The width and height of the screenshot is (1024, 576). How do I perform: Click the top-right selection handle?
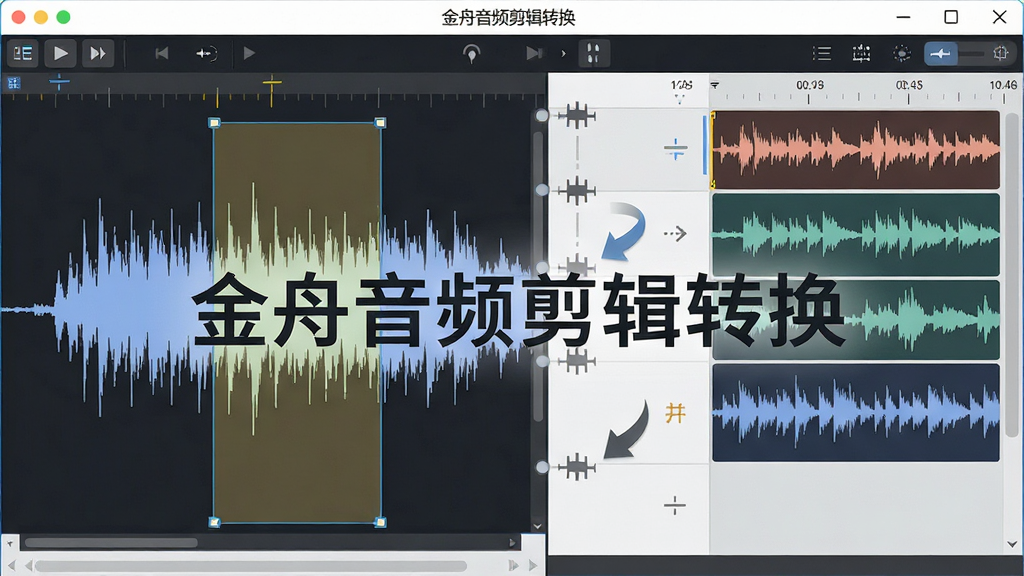tap(380, 123)
